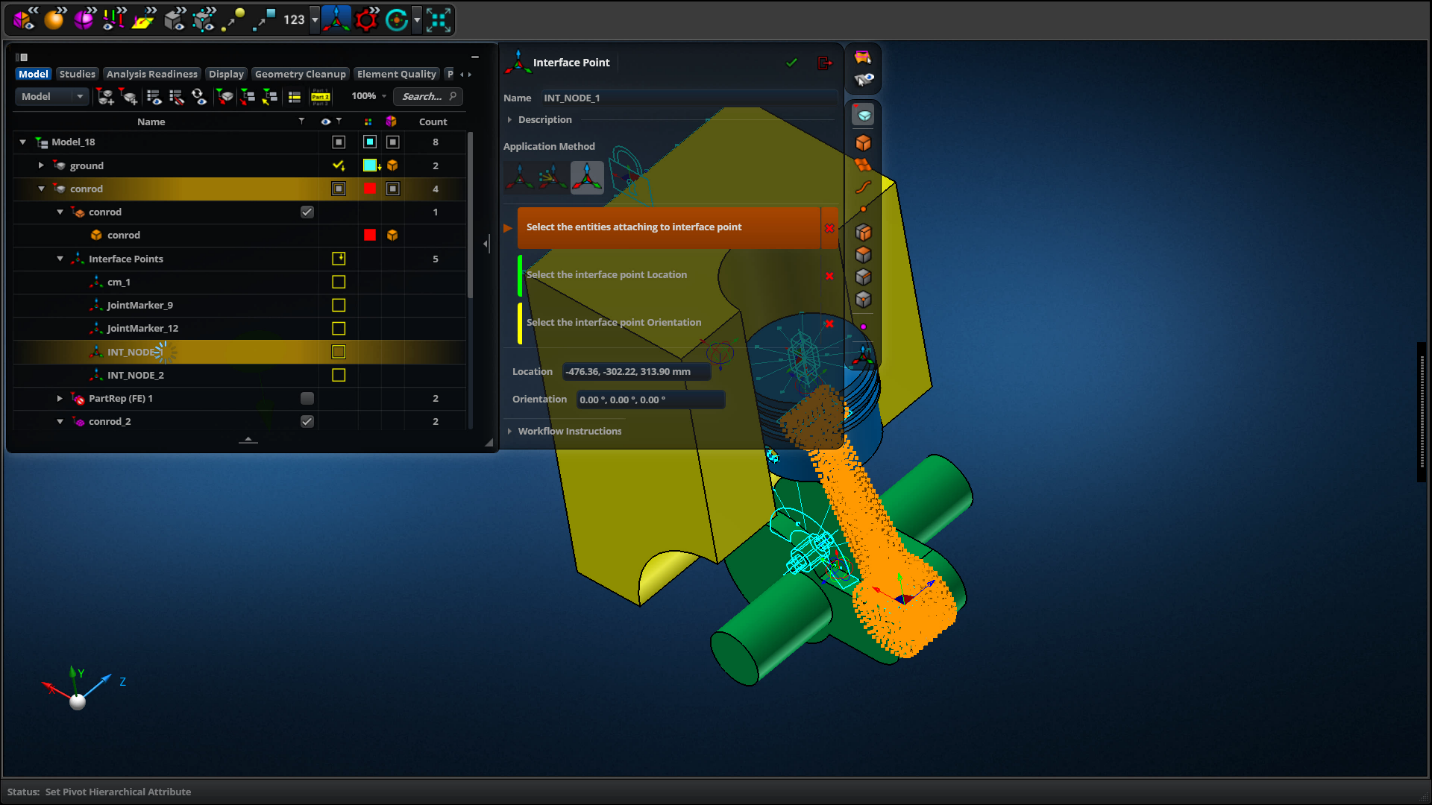Click the green checkmark to confirm Interface Point
This screenshot has width=1432, height=805.
pos(791,62)
